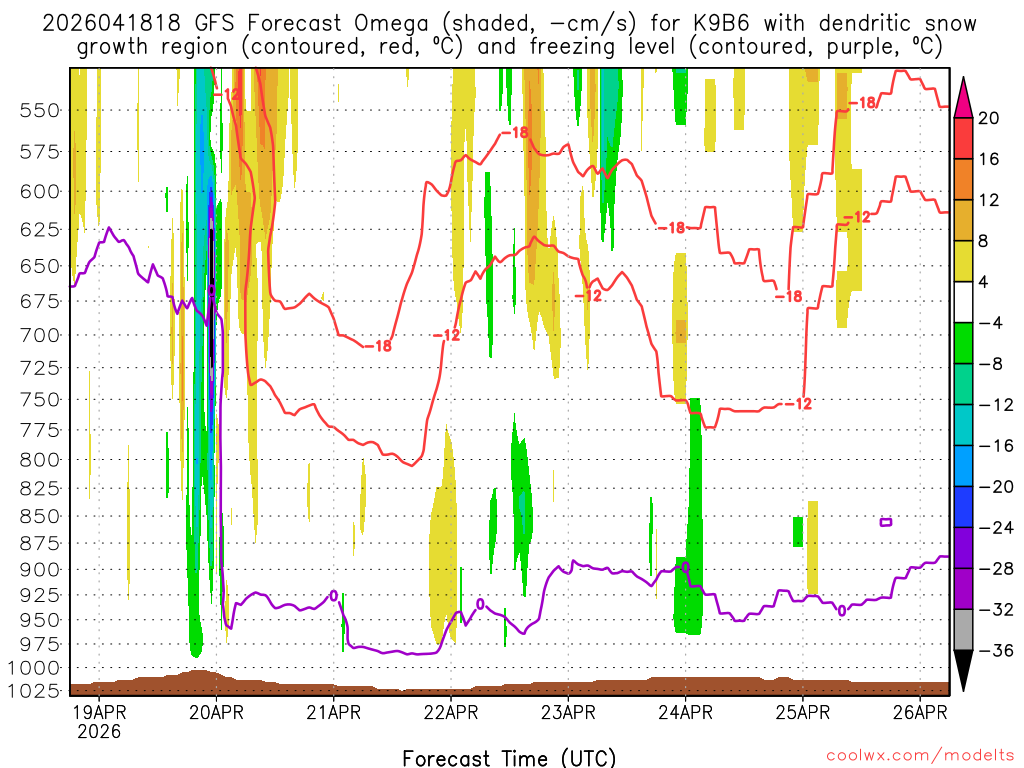Click the 22APR time axis label
The width and height of the screenshot is (1024, 768).
click(451, 712)
